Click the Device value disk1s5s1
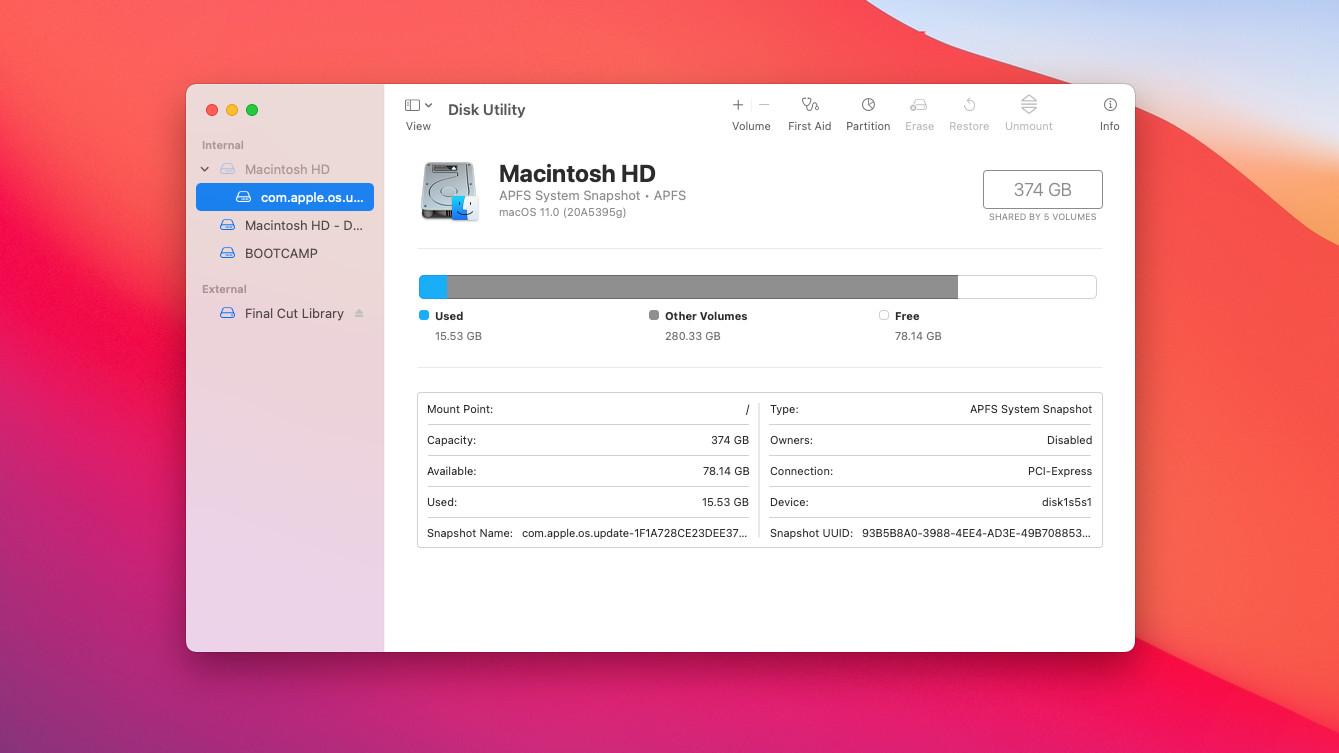 [x=1067, y=502]
